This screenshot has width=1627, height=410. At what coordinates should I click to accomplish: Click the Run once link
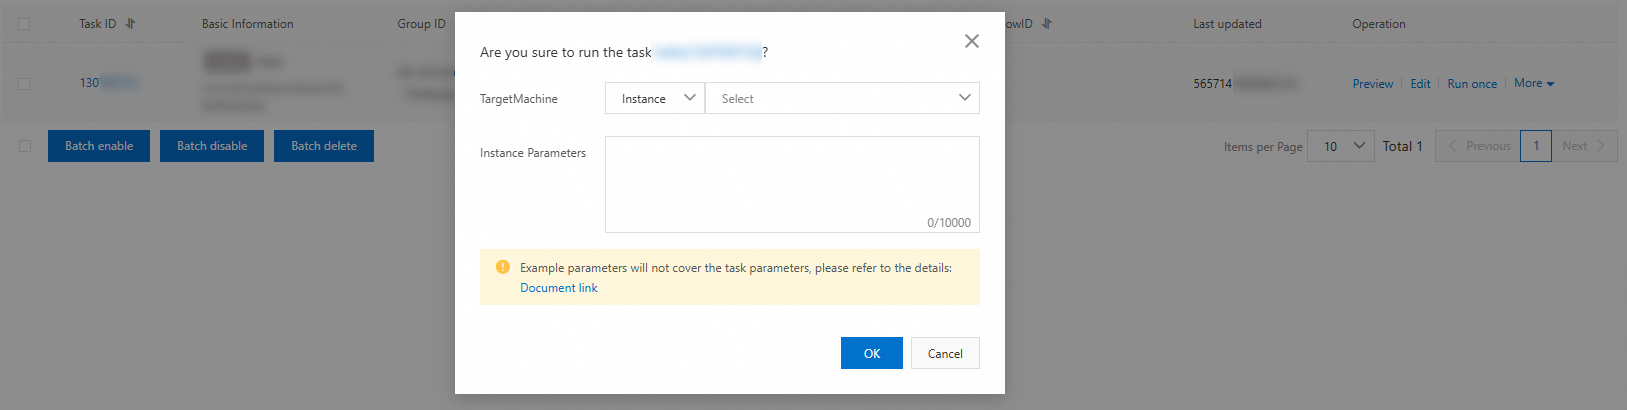pyautogui.click(x=1472, y=84)
